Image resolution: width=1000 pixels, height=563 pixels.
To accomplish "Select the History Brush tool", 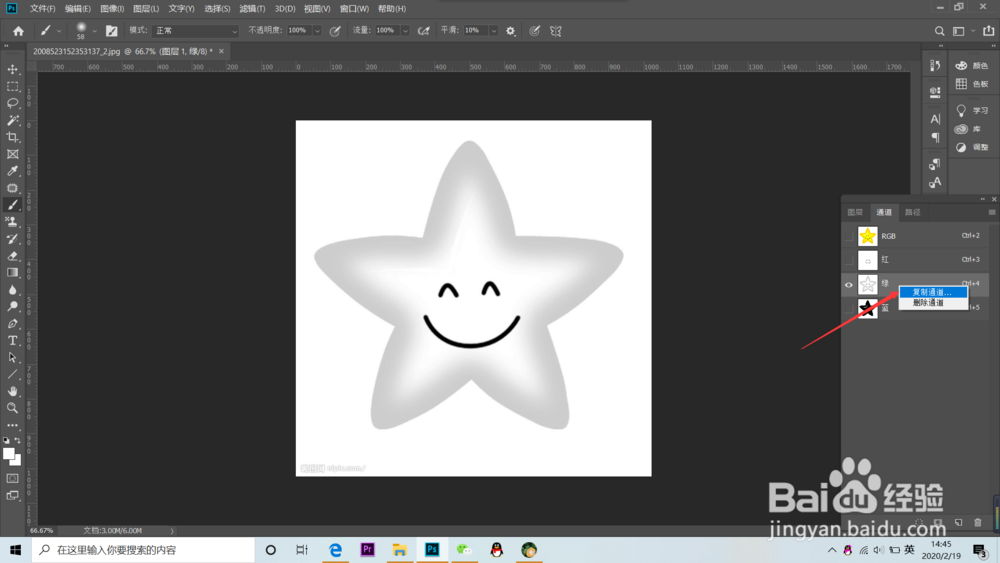I will click(12, 238).
